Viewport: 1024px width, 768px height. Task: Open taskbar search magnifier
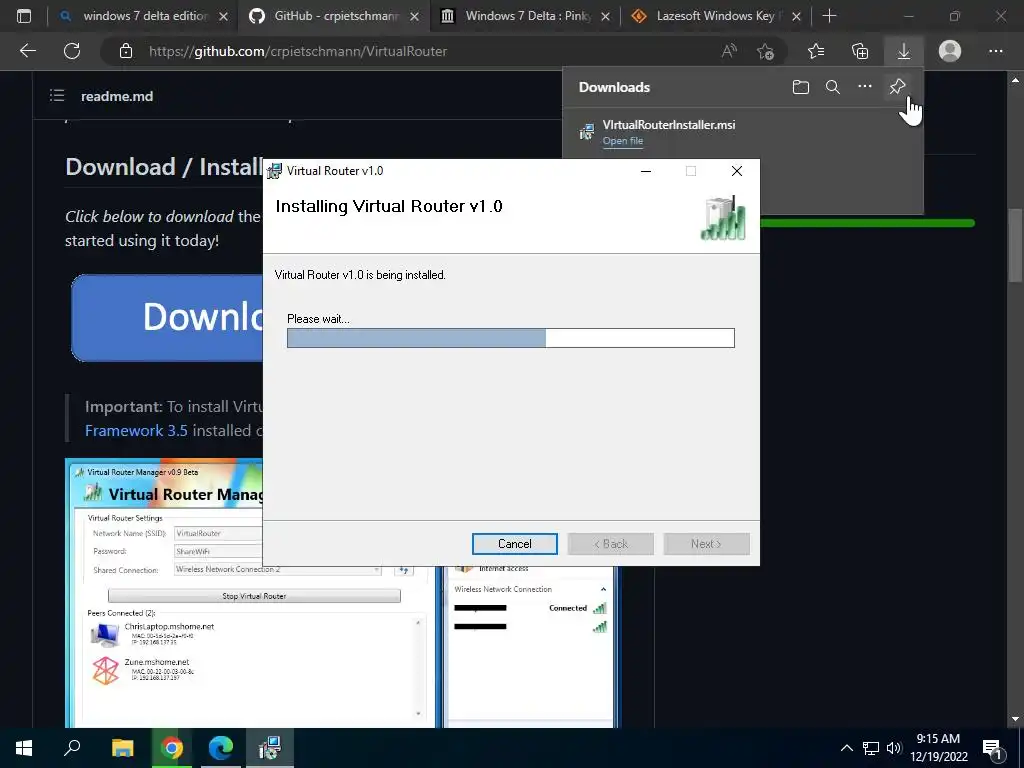click(72, 748)
